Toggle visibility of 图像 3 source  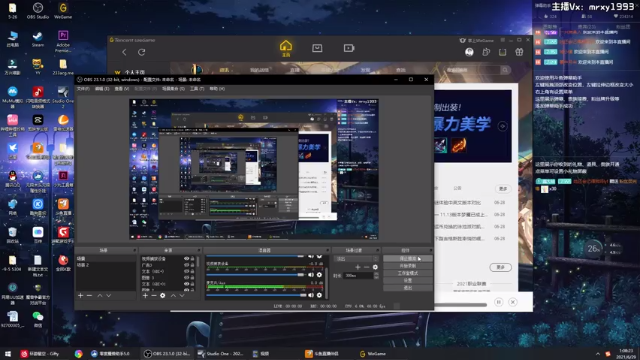pyautogui.click(x=187, y=278)
